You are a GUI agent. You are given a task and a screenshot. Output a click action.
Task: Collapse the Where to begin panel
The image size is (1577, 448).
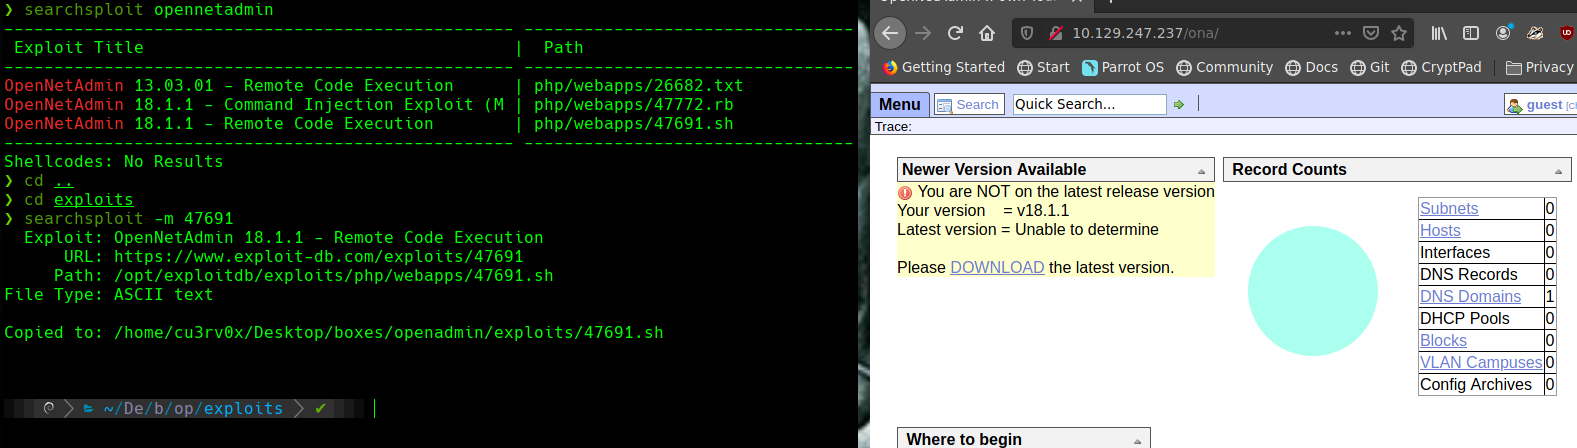[1137, 441]
